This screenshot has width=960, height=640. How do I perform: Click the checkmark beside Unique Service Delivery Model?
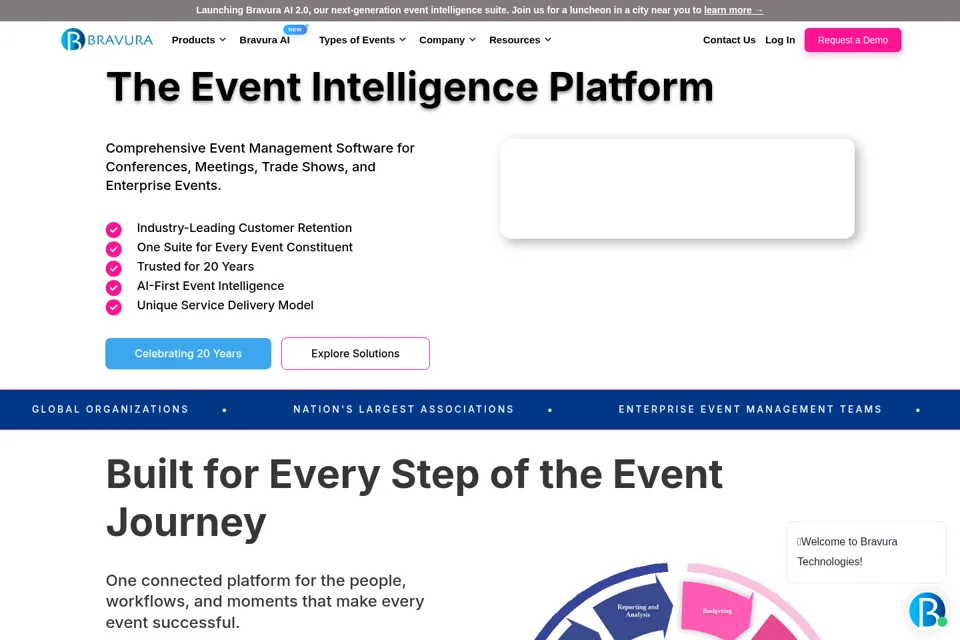113,307
